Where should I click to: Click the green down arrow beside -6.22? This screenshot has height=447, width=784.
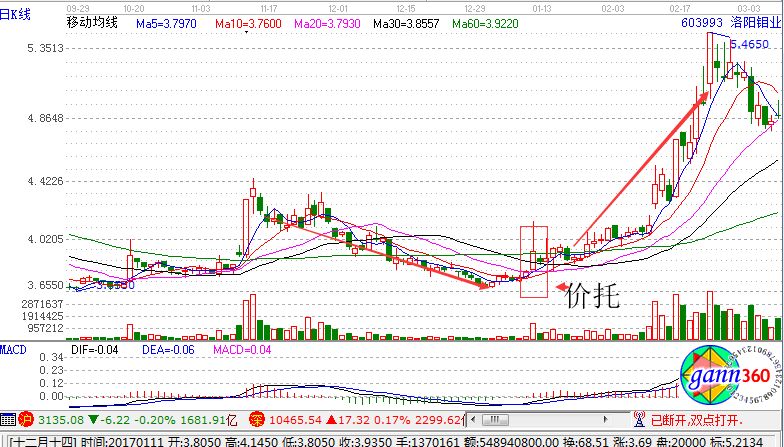point(92,421)
